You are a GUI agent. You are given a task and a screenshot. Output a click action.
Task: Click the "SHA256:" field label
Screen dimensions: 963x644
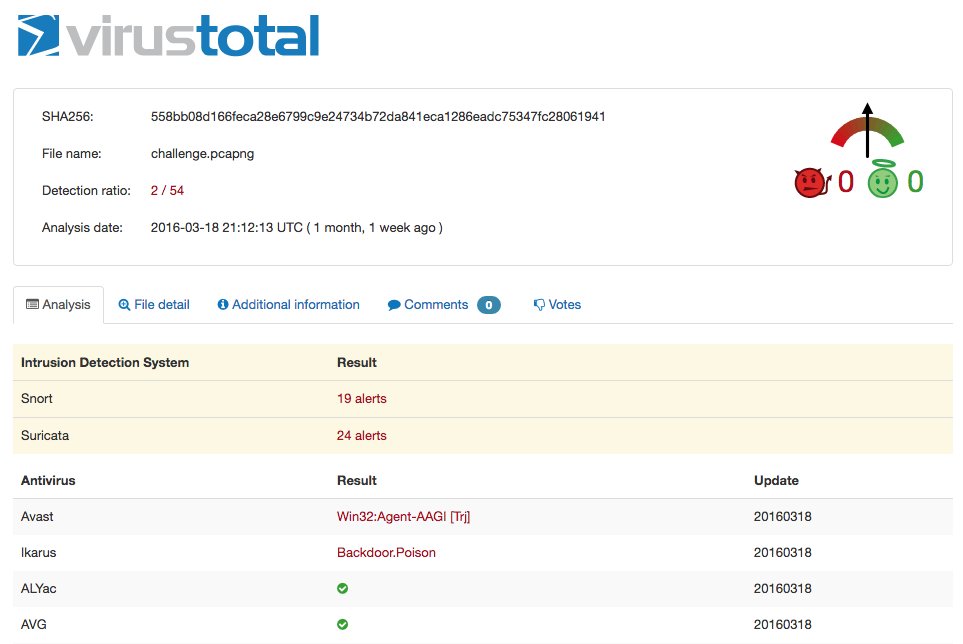pyautogui.click(x=68, y=117)
